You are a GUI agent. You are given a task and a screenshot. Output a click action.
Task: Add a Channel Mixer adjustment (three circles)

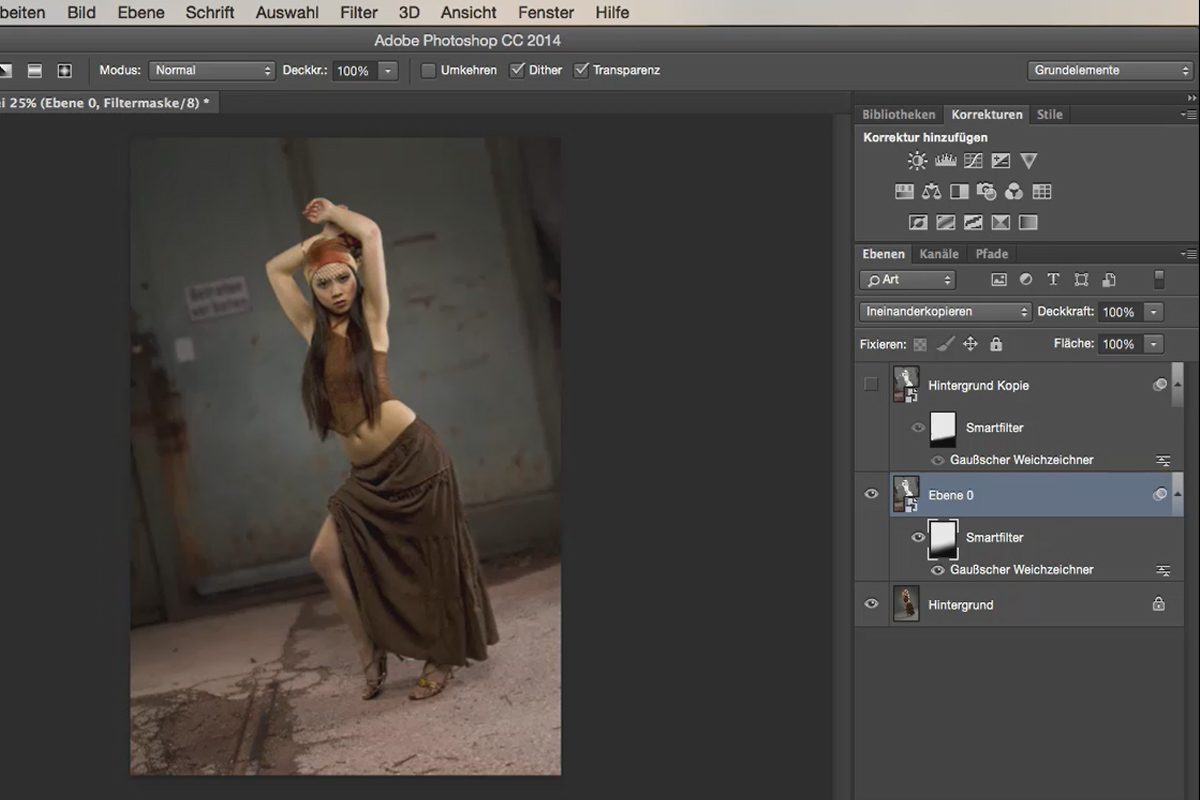tap(1014, 192)
